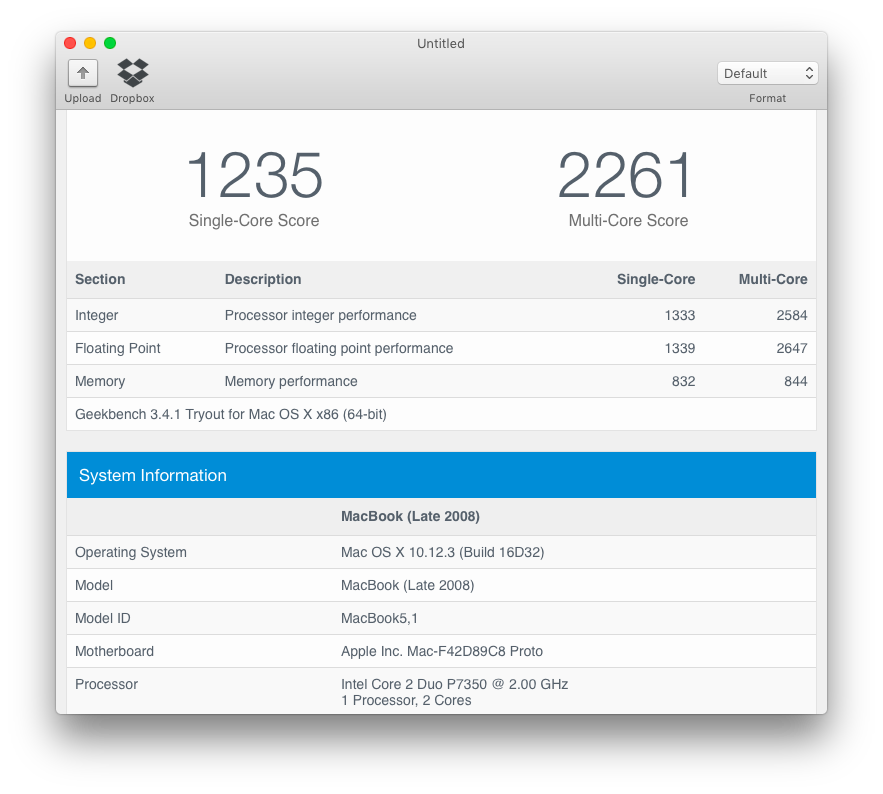
Task: Click the Model row label
Action: (x=94, y=586)
